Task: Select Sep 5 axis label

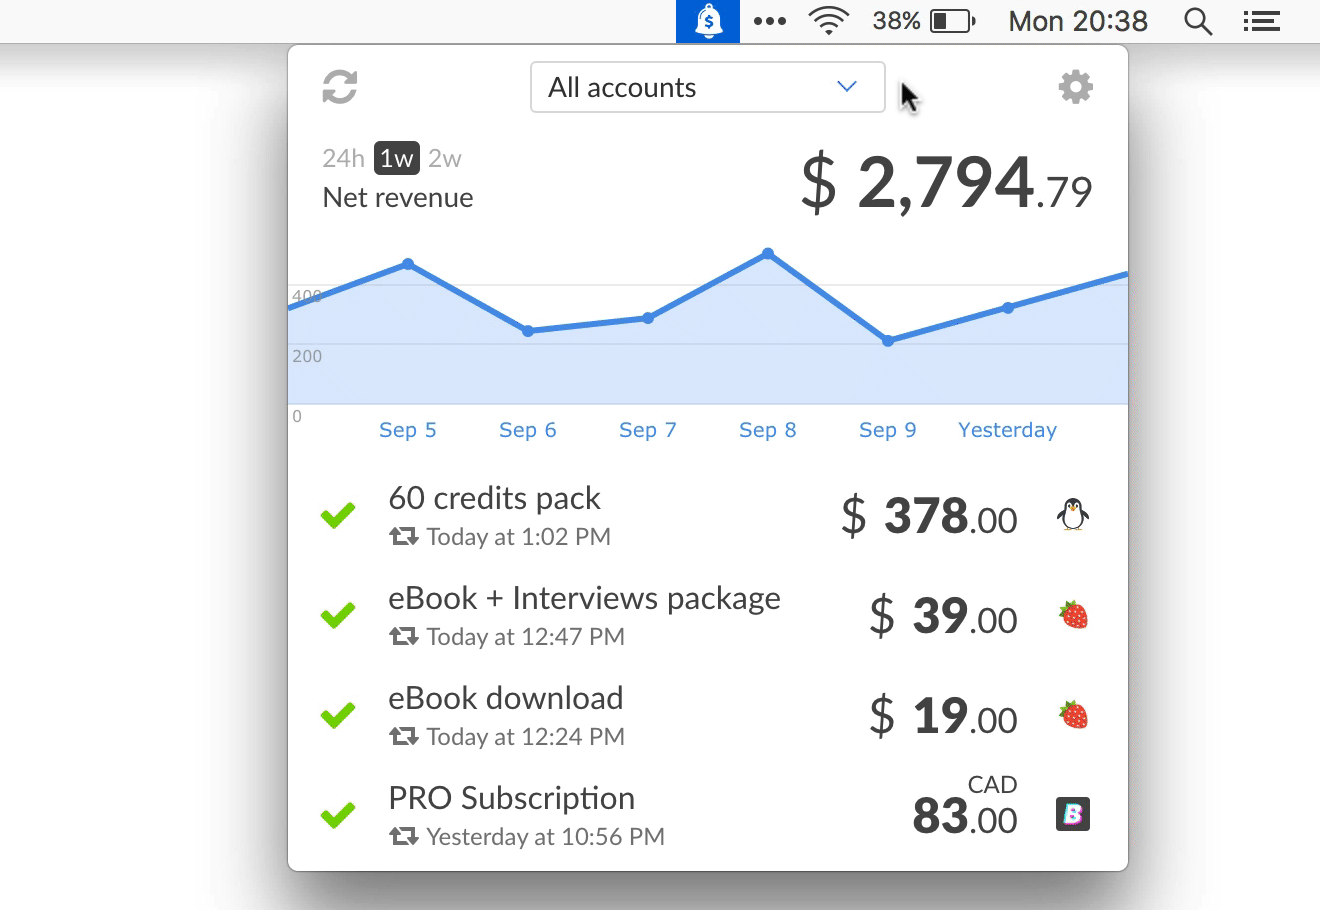Action: click(408, 430)
